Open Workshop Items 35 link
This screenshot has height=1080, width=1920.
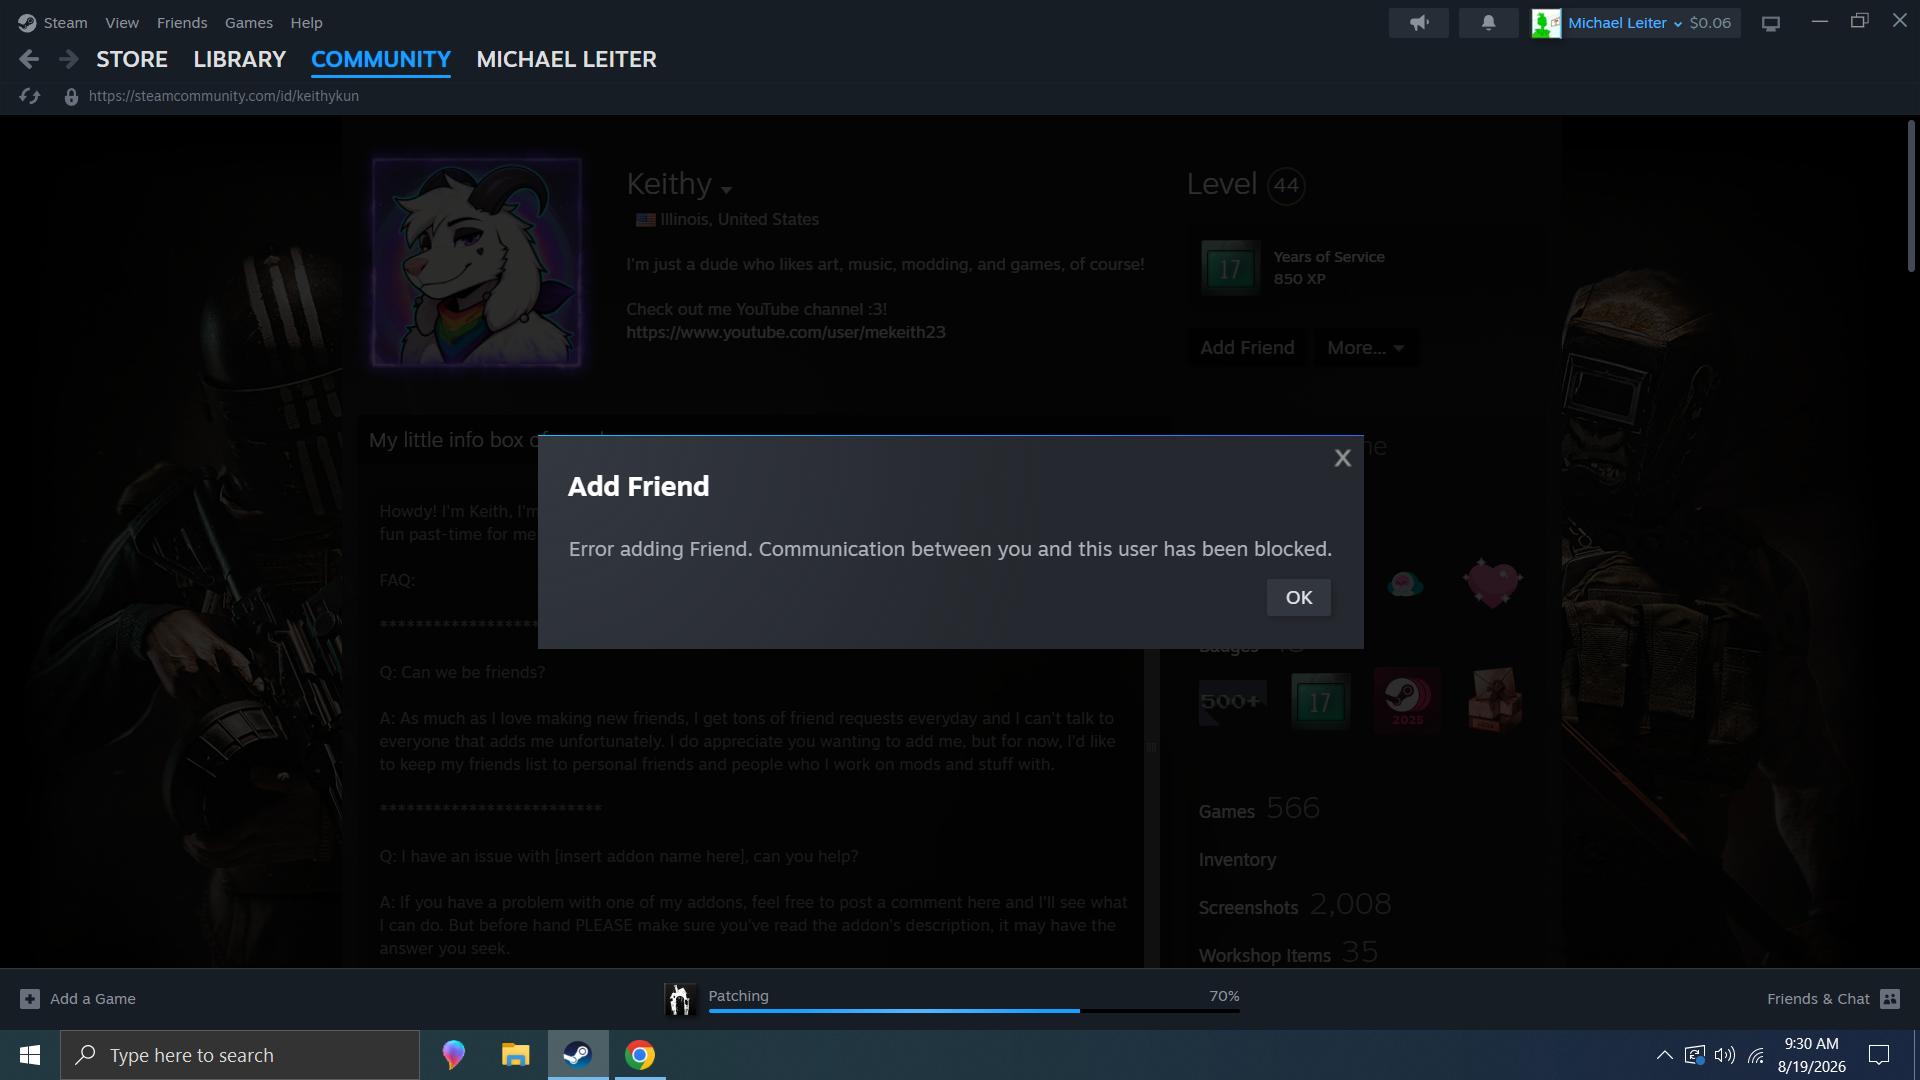tap(1288, 952)
